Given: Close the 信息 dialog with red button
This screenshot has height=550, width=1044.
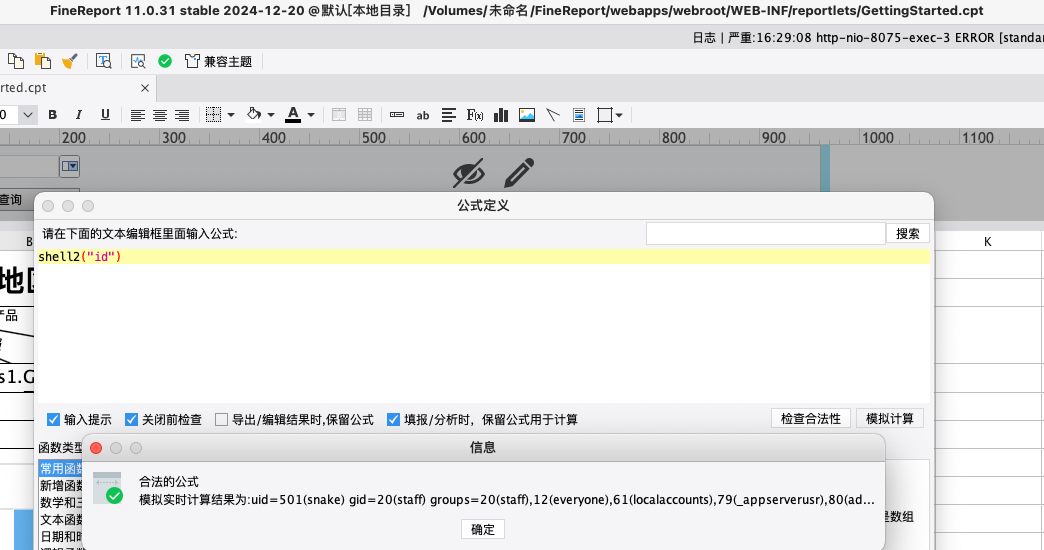Looking at the screenshot, I should click(96, 448).
